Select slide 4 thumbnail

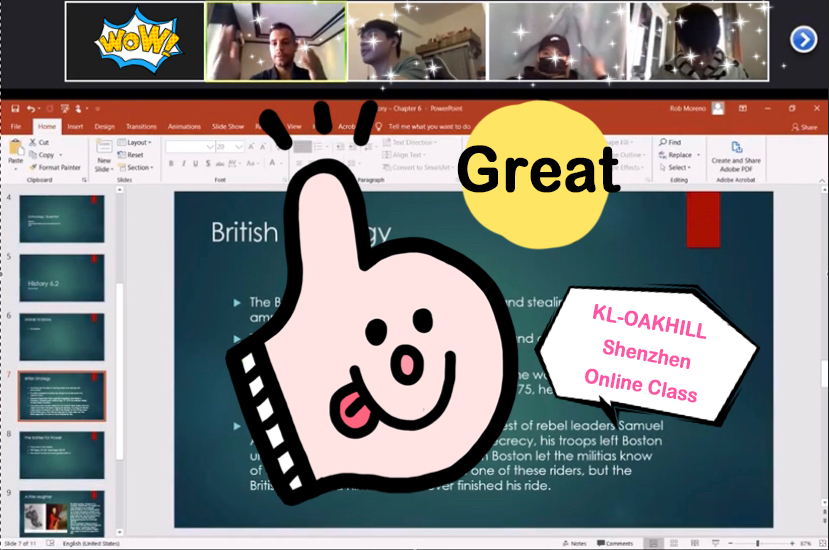(62, 218)
